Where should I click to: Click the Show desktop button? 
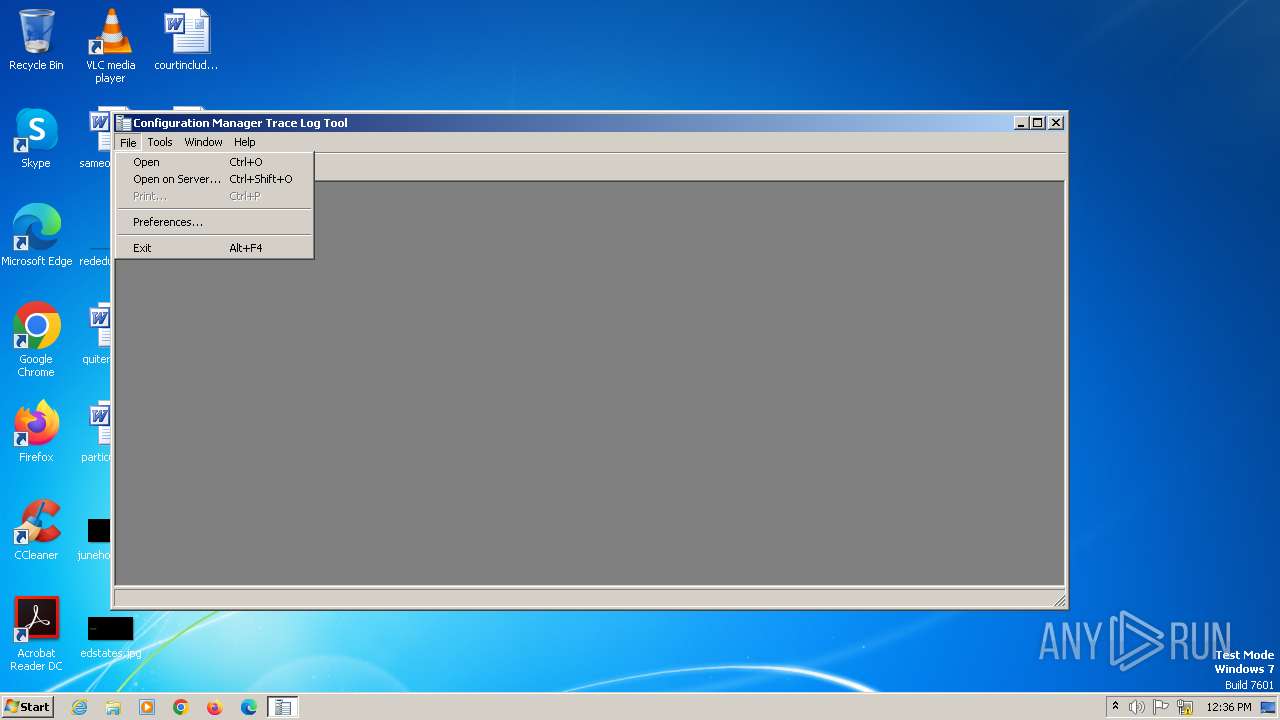coord(1270,707)
